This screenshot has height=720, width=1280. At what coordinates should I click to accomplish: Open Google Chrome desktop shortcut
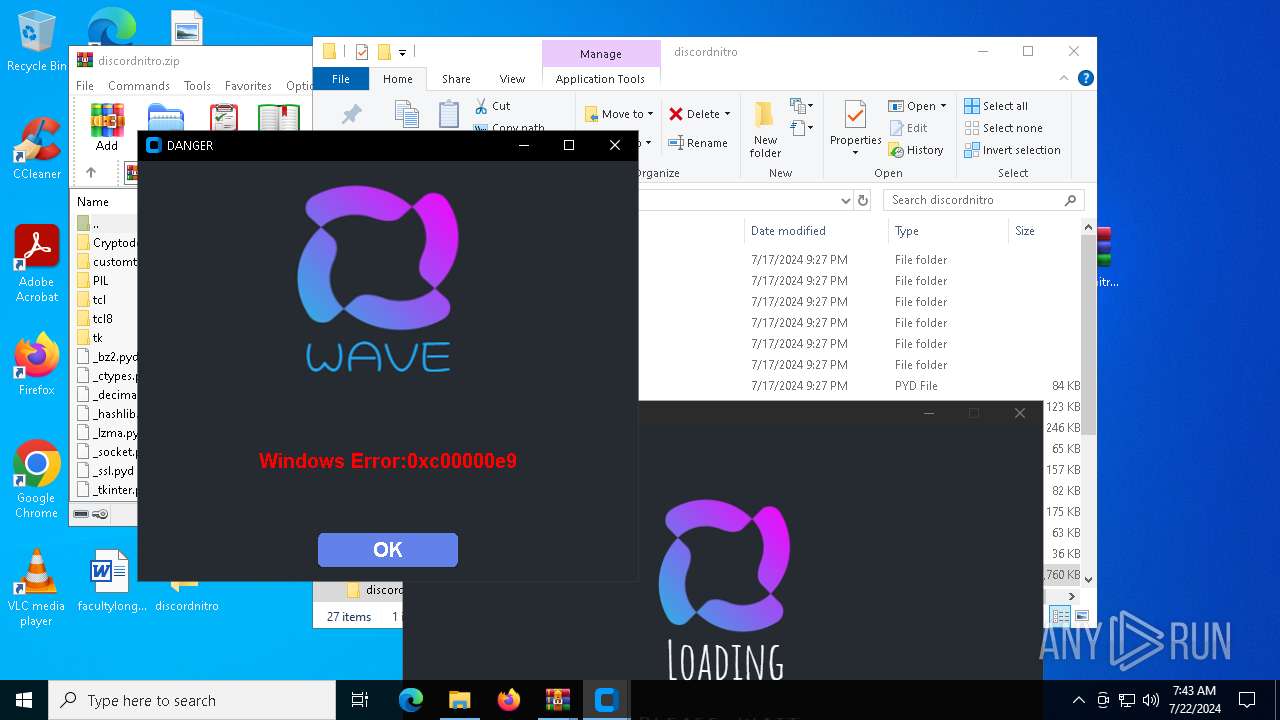coord(37,480)
